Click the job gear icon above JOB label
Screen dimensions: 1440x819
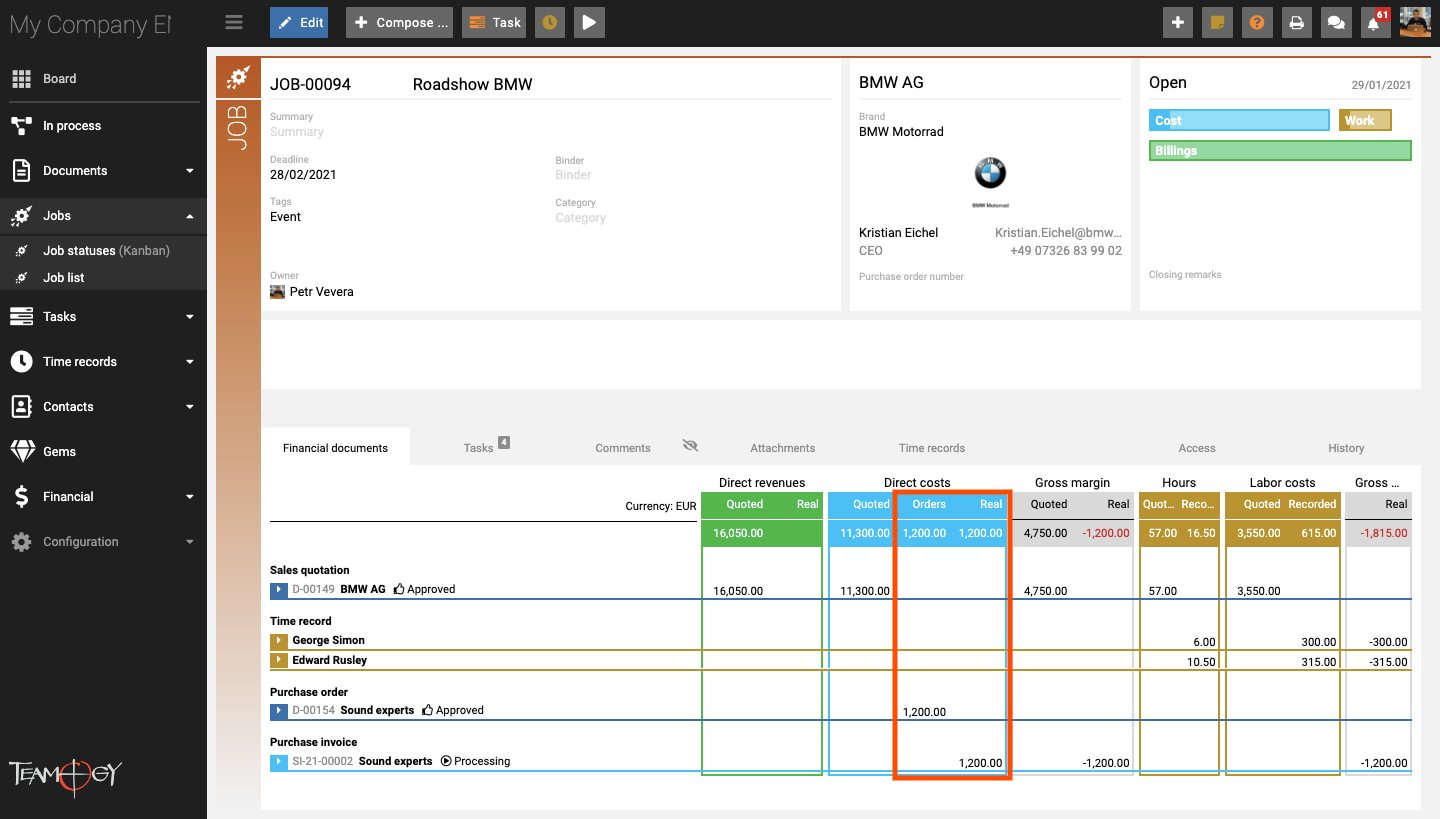238,77
